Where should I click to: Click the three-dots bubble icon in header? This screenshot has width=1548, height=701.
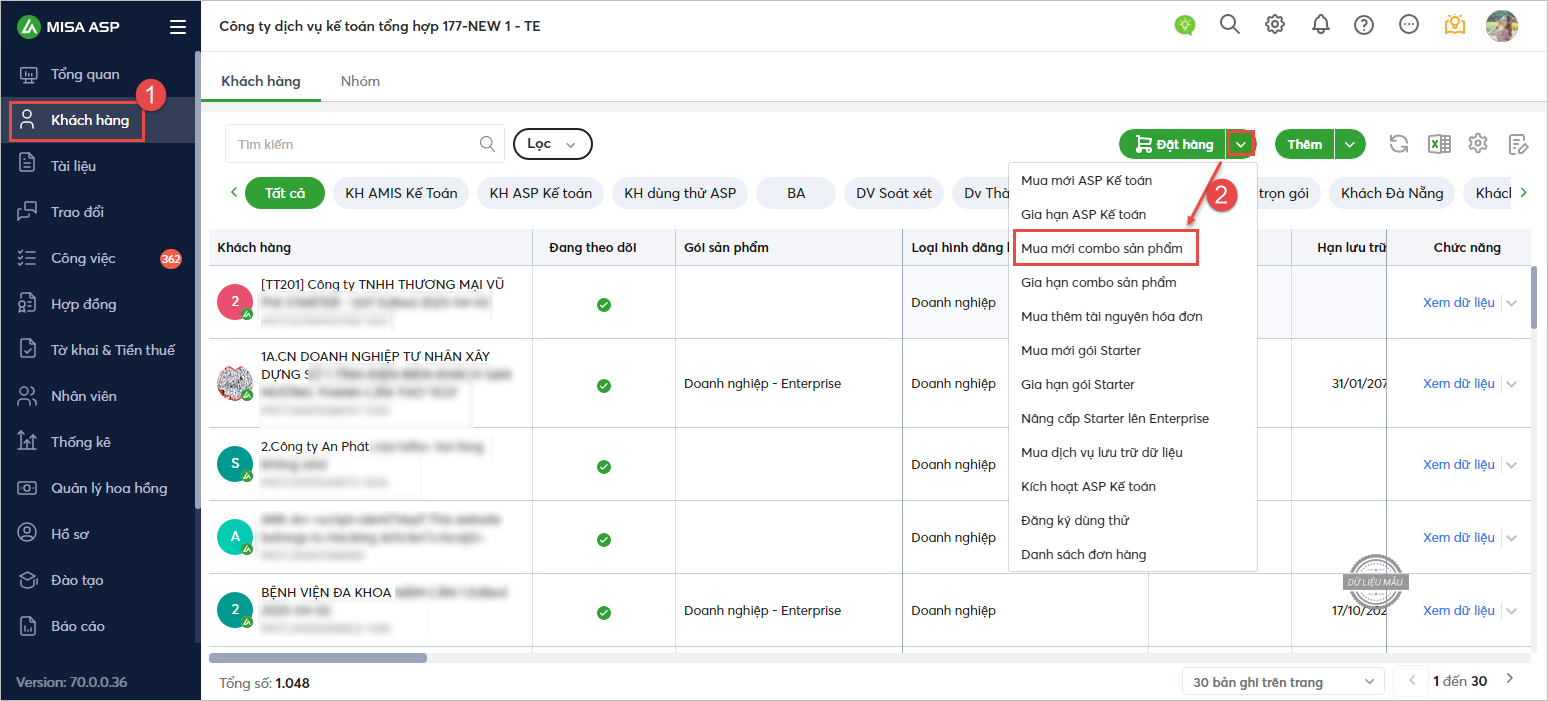click(x=1409, y=25)
